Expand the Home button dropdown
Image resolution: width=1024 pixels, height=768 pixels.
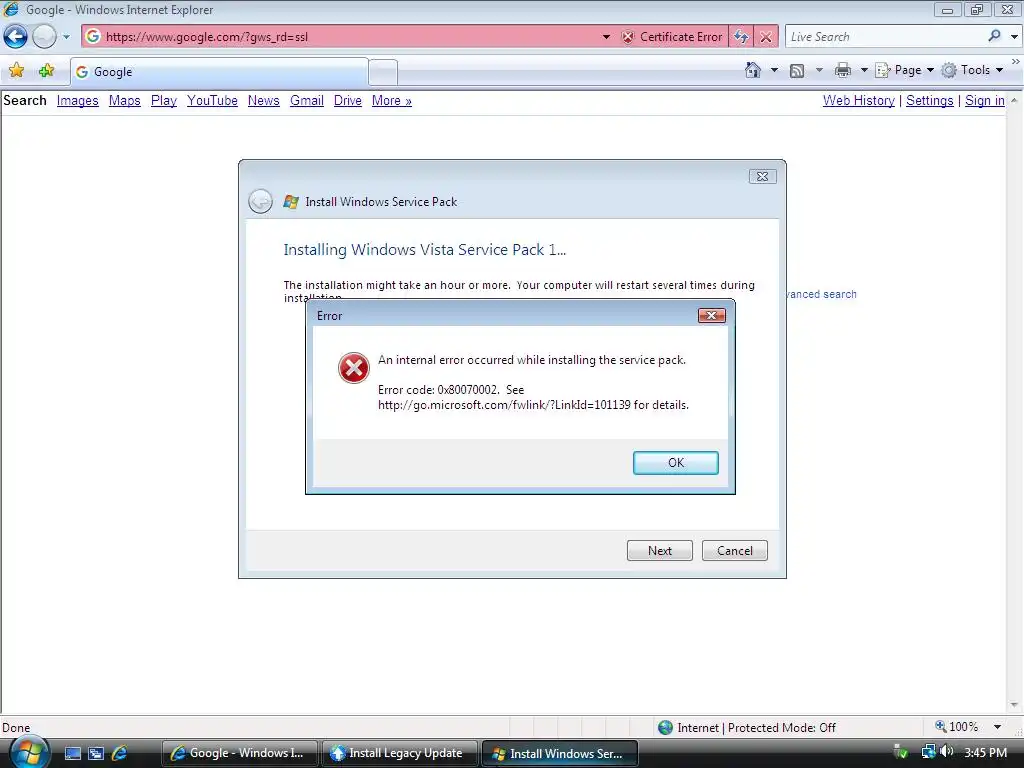[774, 70]
